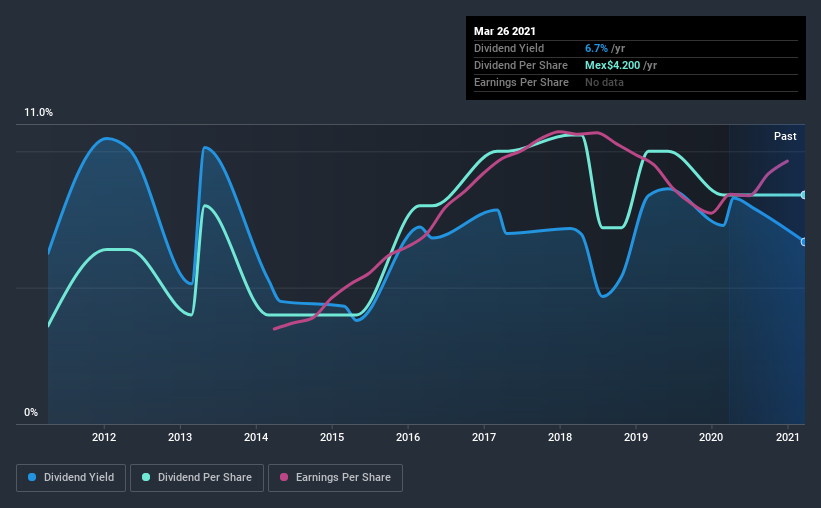Click the No data earnings value
The height and width of the screenshot is (508, 821).
(604, 82)
